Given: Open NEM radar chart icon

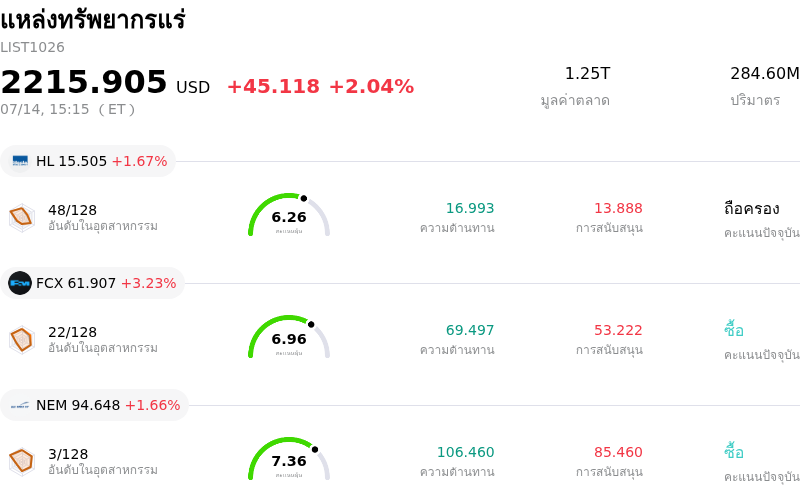Looking at the screenshot, I should [22, 462].
